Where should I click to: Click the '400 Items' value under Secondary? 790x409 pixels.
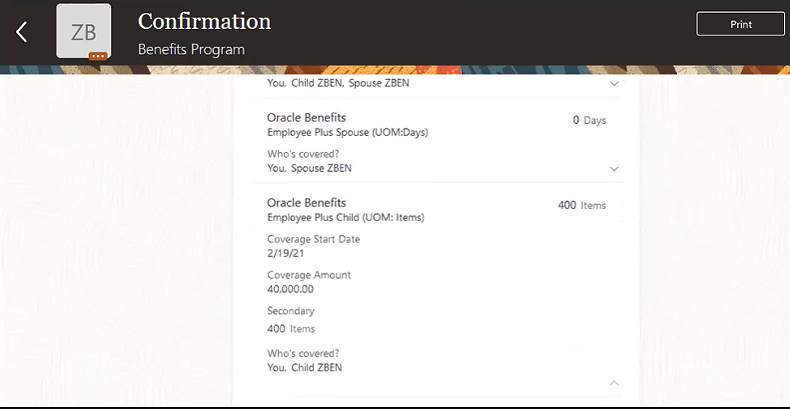pos(291,329)
